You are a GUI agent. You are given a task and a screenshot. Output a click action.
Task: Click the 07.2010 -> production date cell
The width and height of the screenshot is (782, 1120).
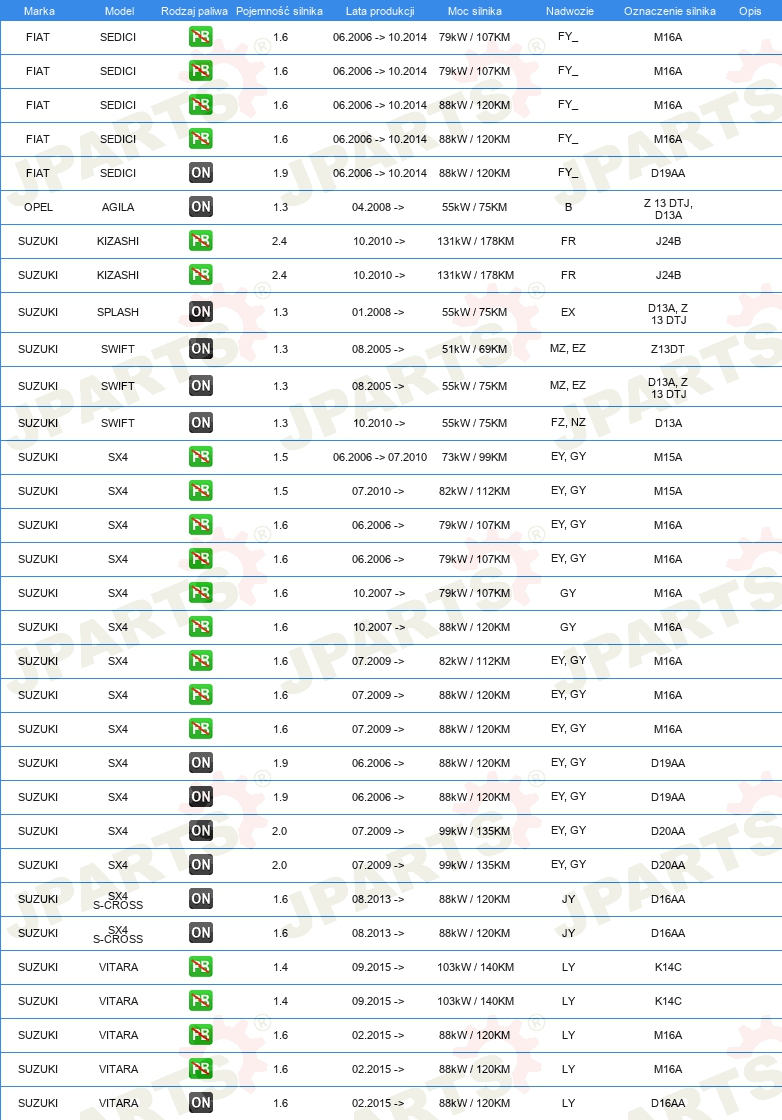[378, 491]
